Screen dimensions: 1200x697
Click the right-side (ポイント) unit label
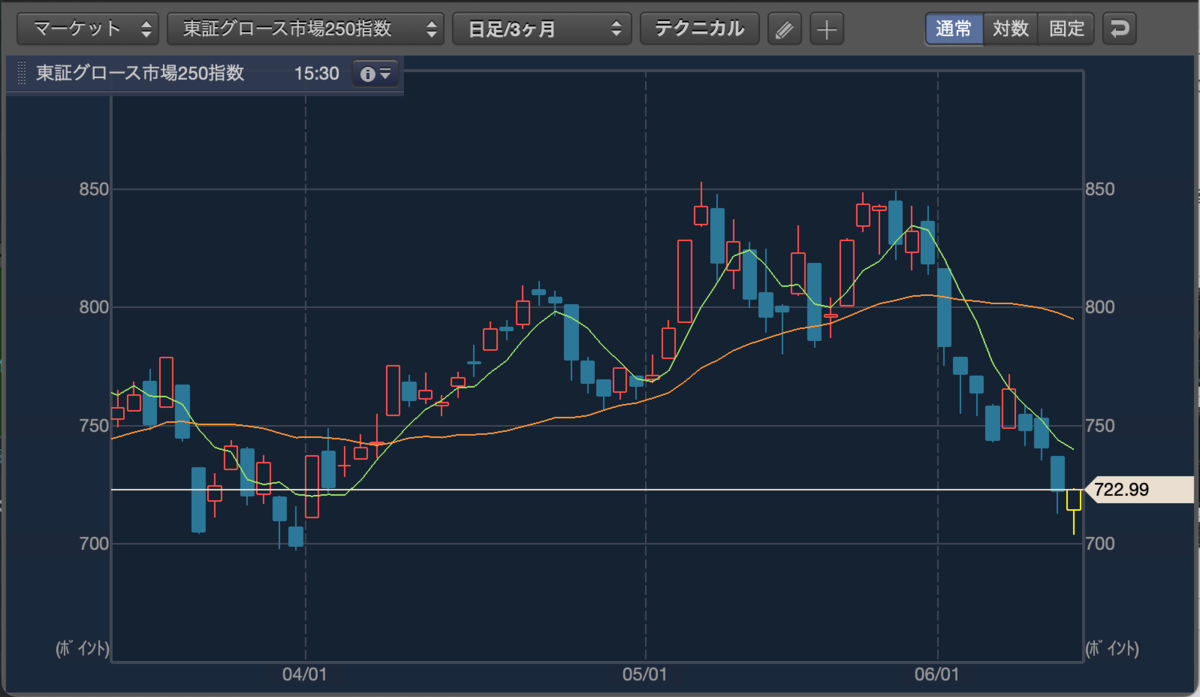click(x=1112, y=649)
